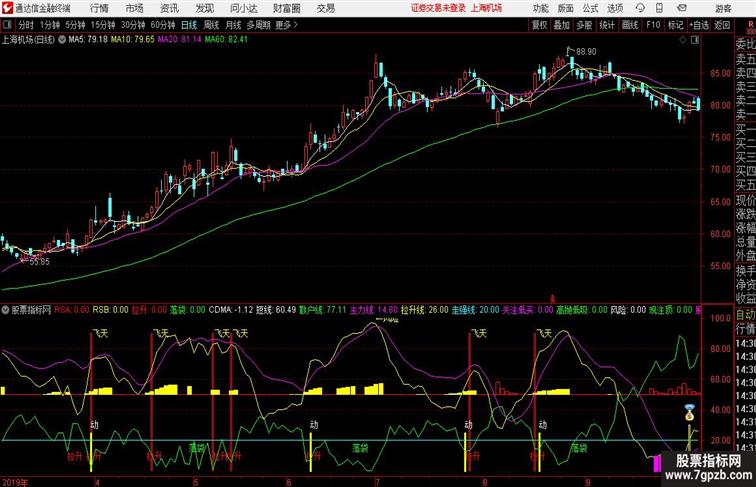Switch to the 30分钟 period tab

point(133,25)
